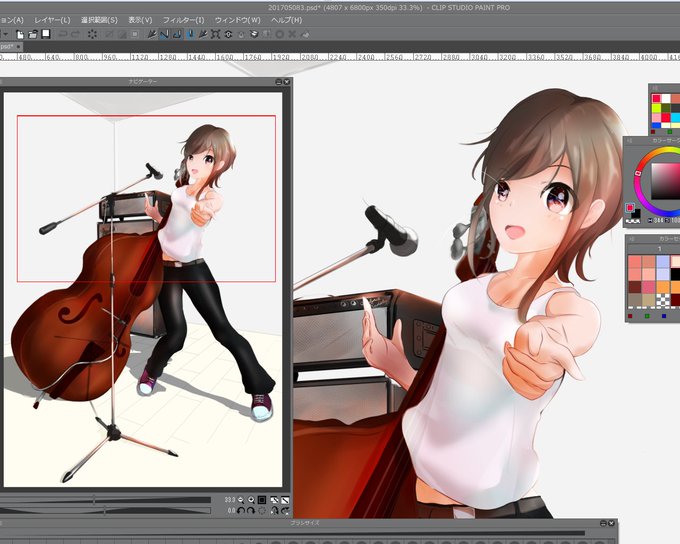Image resolution: width=680 pixels, height=544 pixels.
Task: Select the transparent color checker strip
Action: 633,221
